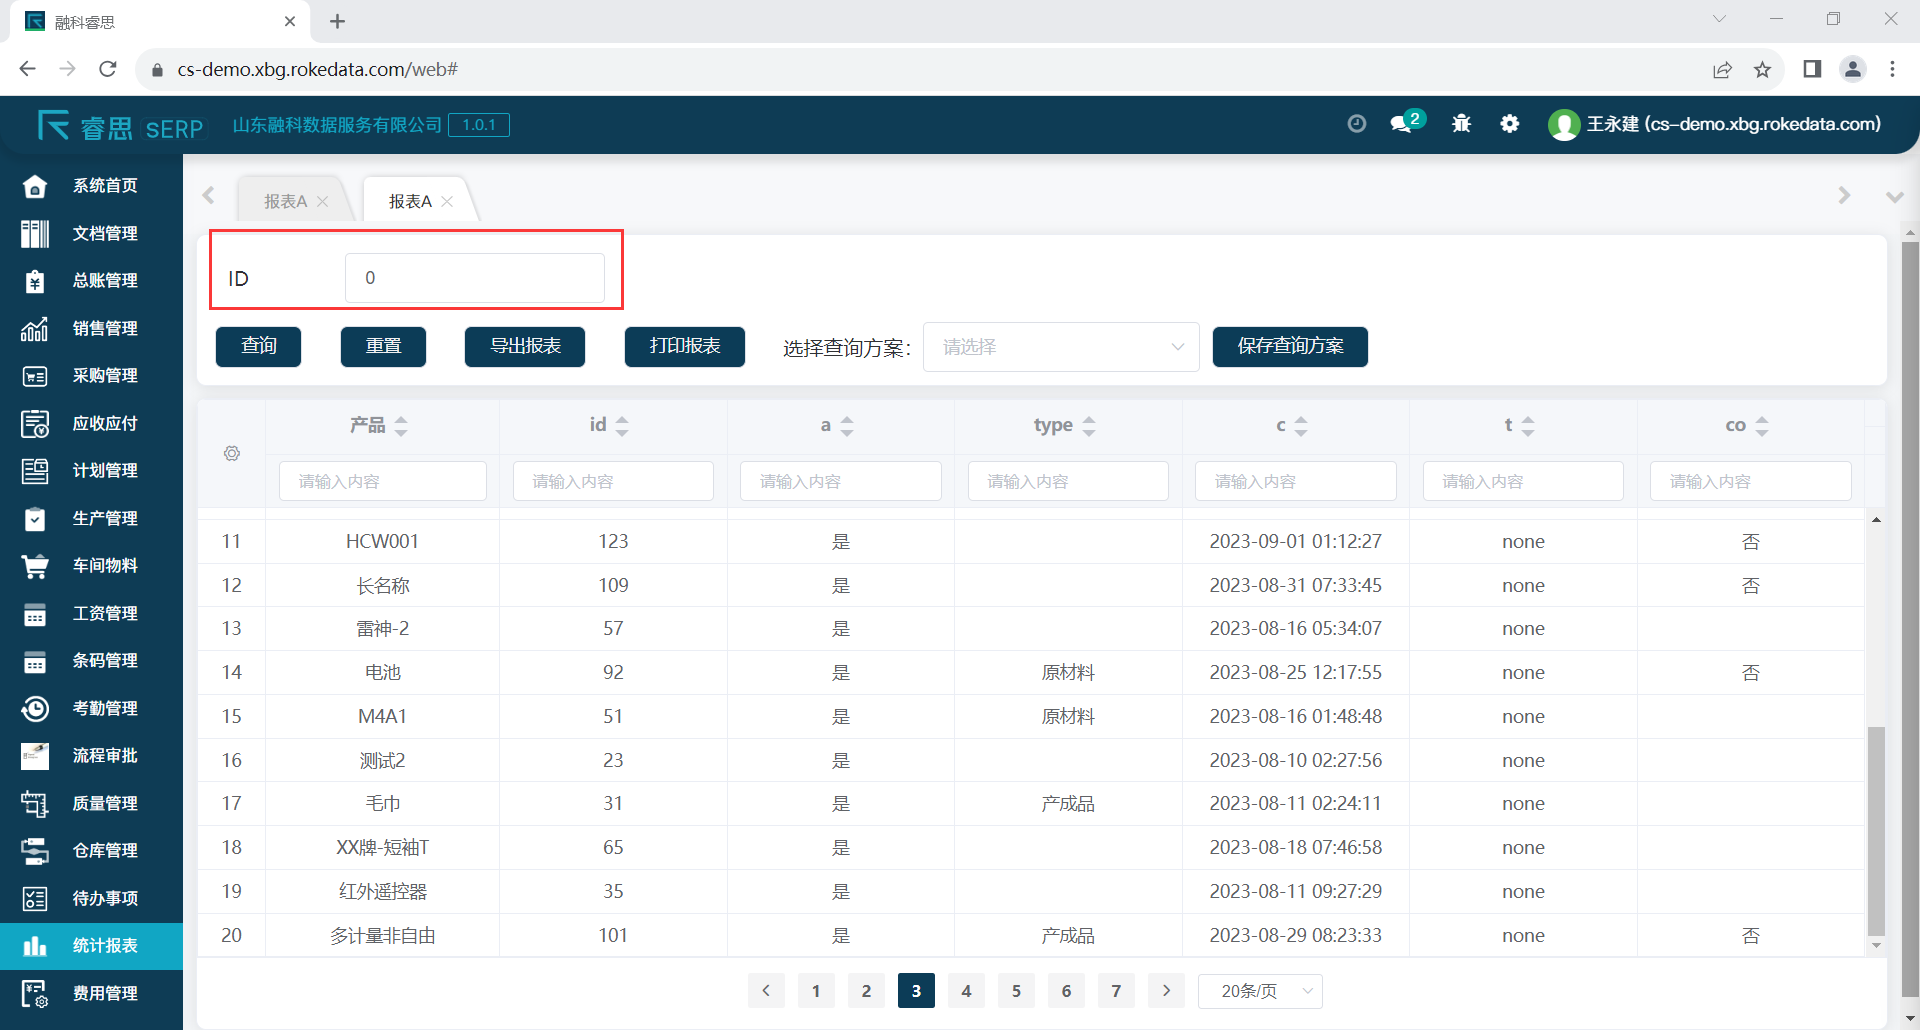Image resolution: width=1920 pixels, height=1030 pixels.
Task: Open 车间物料 shopping cart icon in sidebar
Action: coord(35,566)
